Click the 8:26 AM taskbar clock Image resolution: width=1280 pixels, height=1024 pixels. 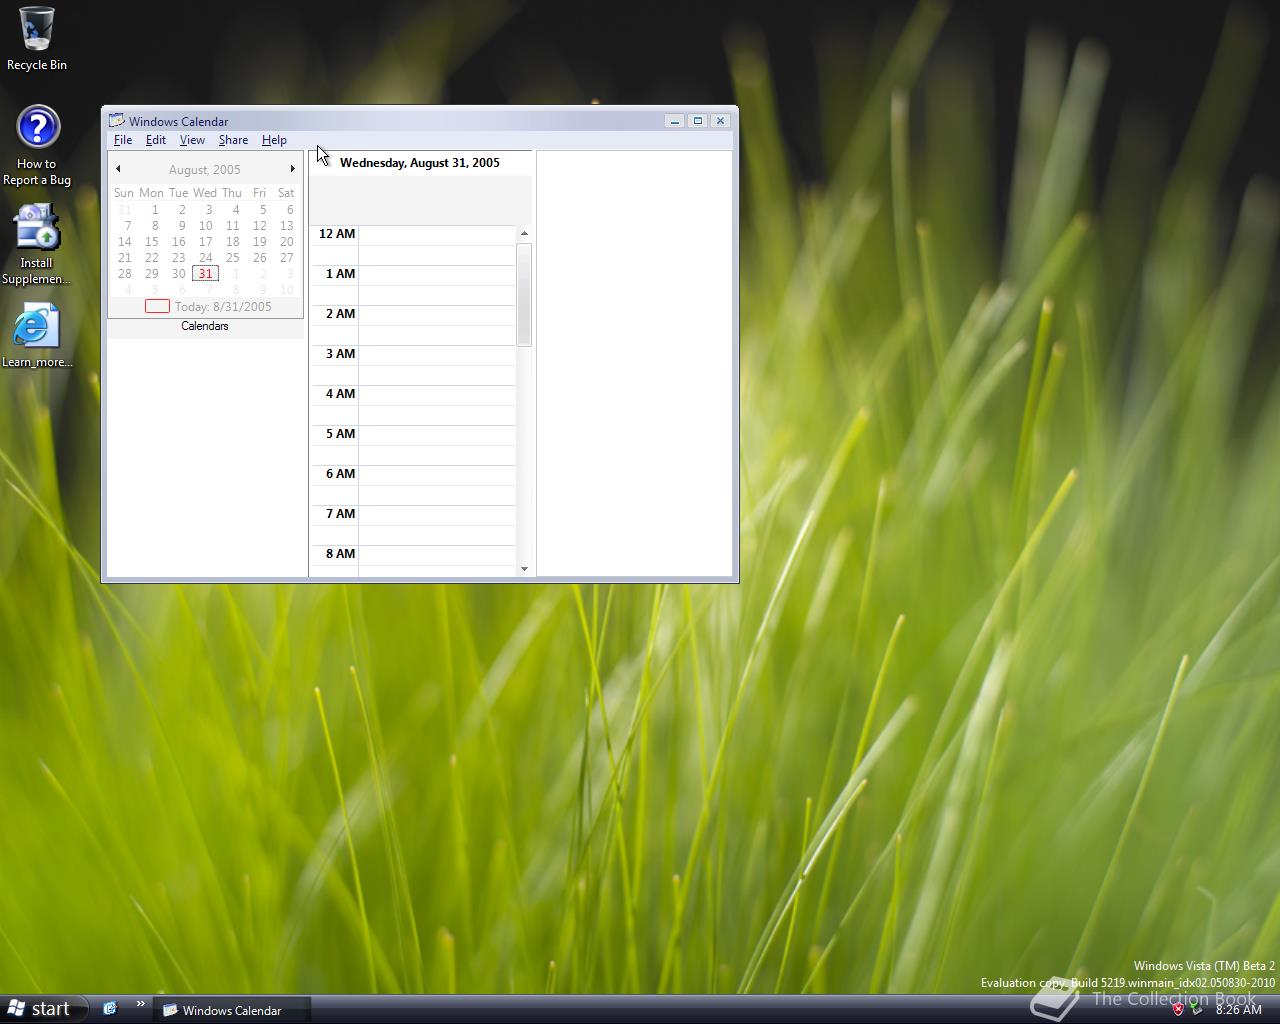(1238, 1010)
